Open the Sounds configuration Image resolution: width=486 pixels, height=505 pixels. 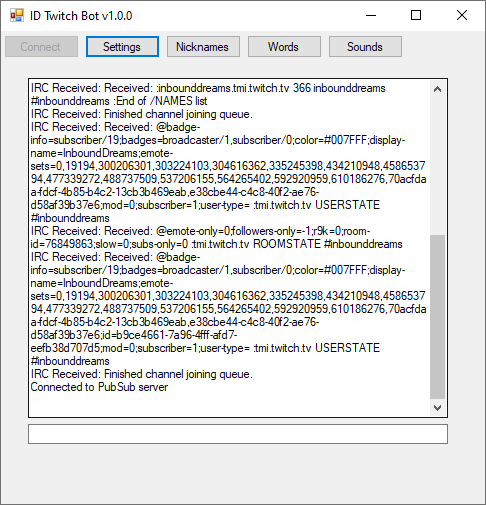click(x=365, y=47)
